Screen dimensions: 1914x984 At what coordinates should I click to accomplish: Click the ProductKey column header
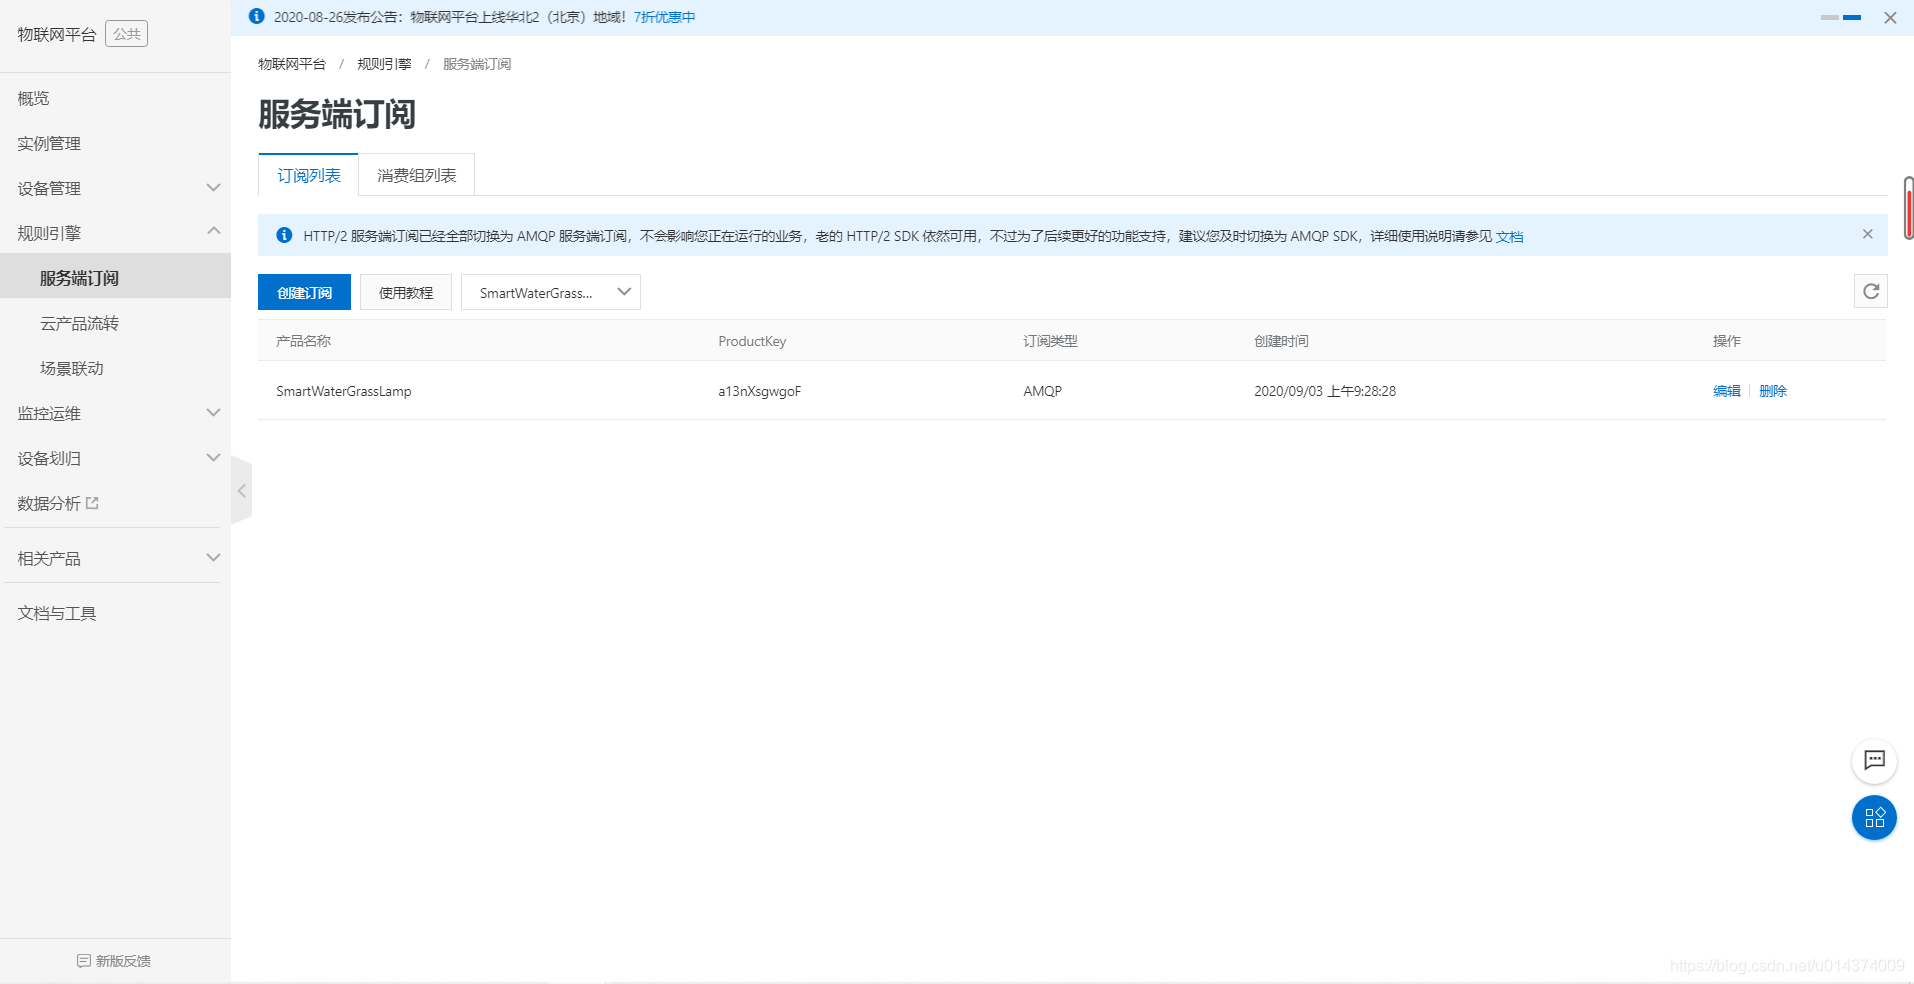pyautogui.click(x=752, y=341)
